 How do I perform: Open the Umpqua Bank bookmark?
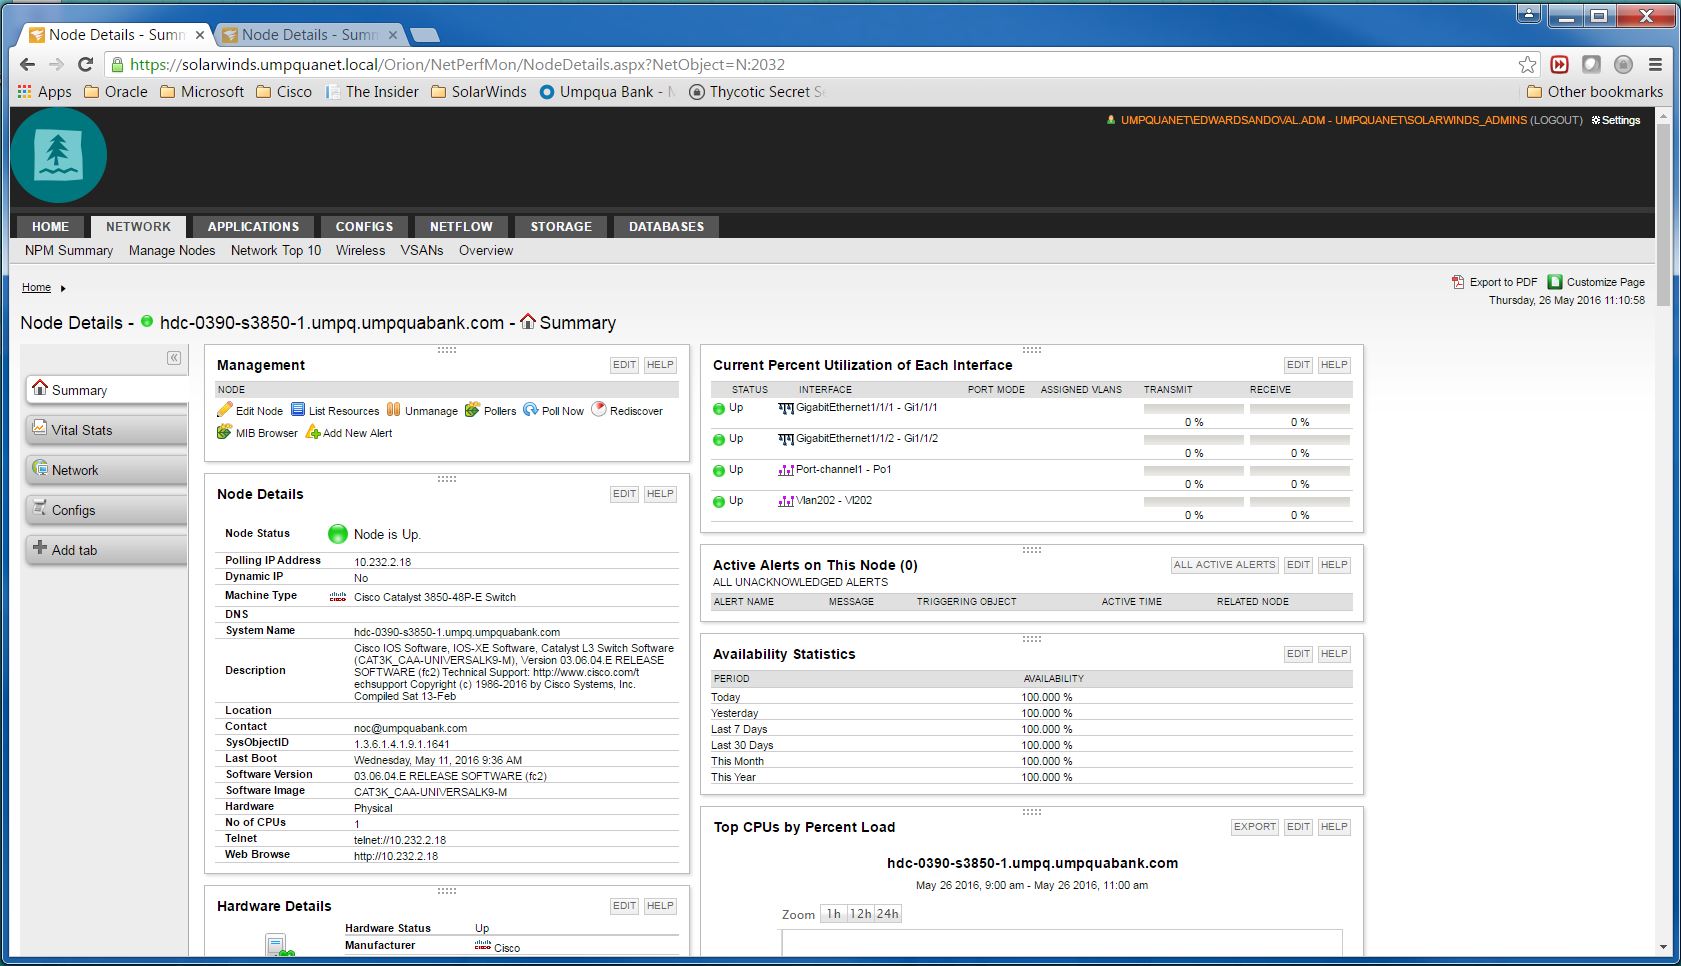click(x=607, y=92)
